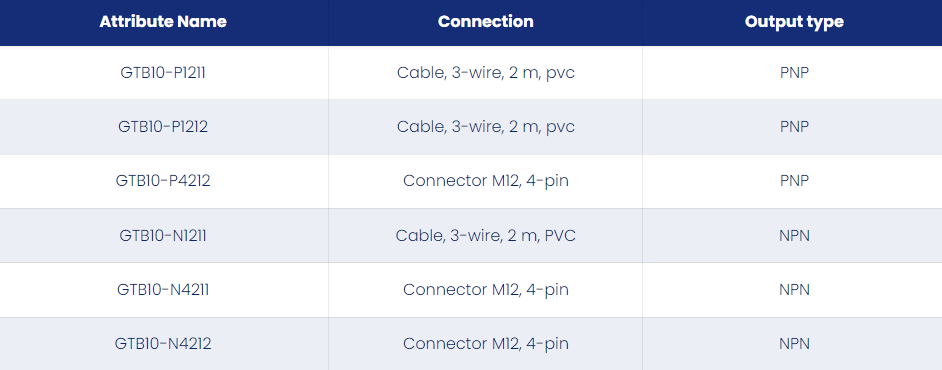The height and width of the screenshot is (370, 942).
Task: Click the PNP output in the GTB10-P4212 row
Action: pos(794,180)
